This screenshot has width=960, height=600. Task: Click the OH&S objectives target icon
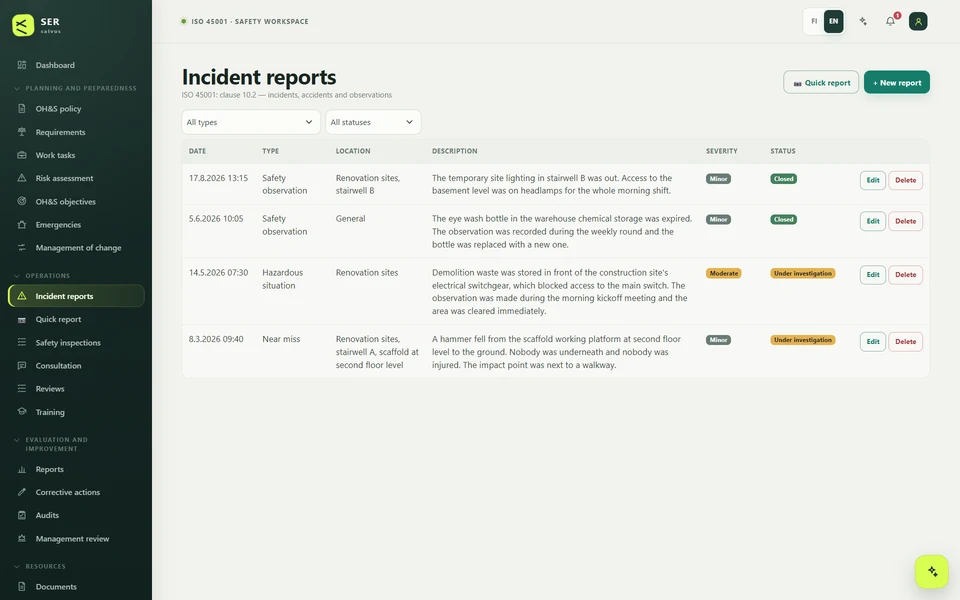(x=22, y=201)
